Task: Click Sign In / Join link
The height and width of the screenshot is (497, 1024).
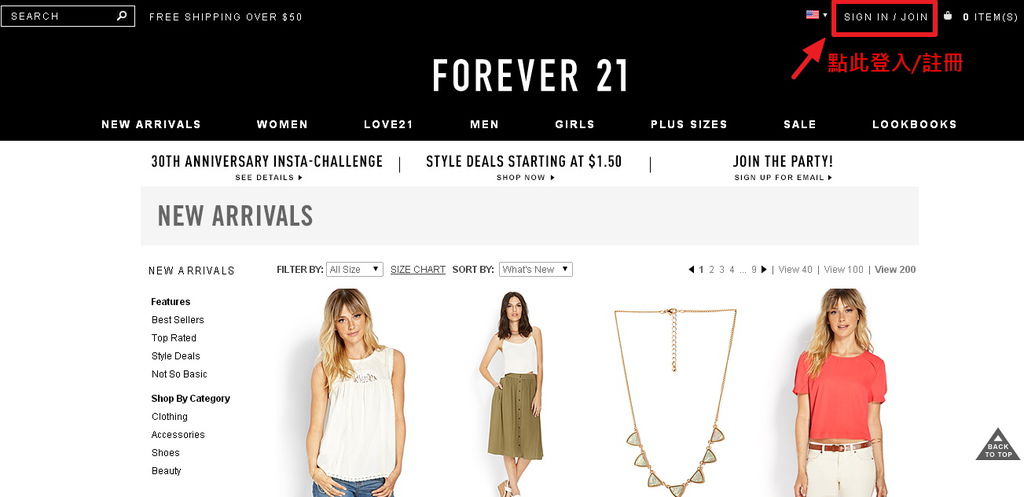Action: pos(886,17)
